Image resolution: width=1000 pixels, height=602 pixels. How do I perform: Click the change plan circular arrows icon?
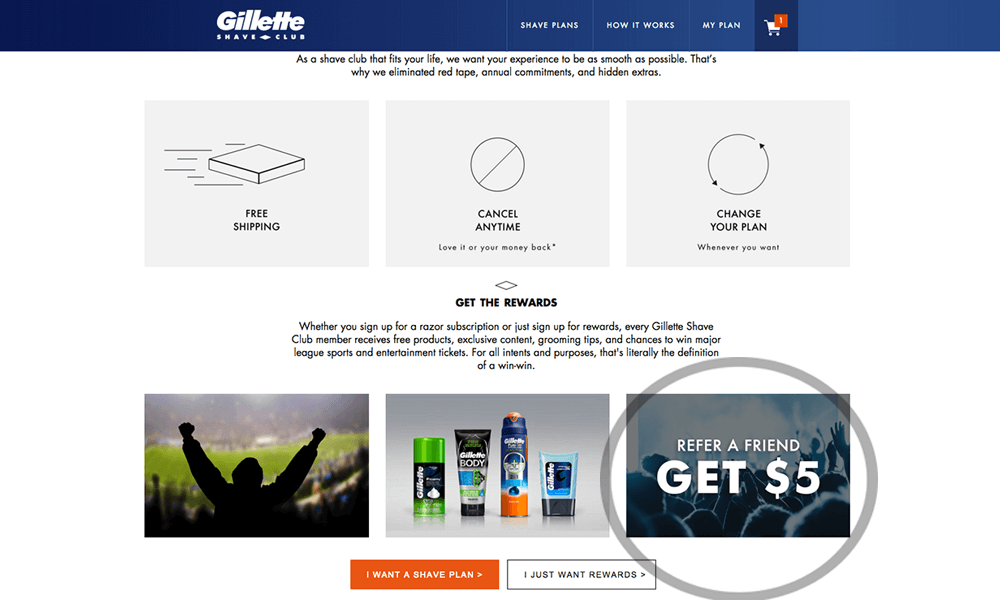click(x=738, y=165)
